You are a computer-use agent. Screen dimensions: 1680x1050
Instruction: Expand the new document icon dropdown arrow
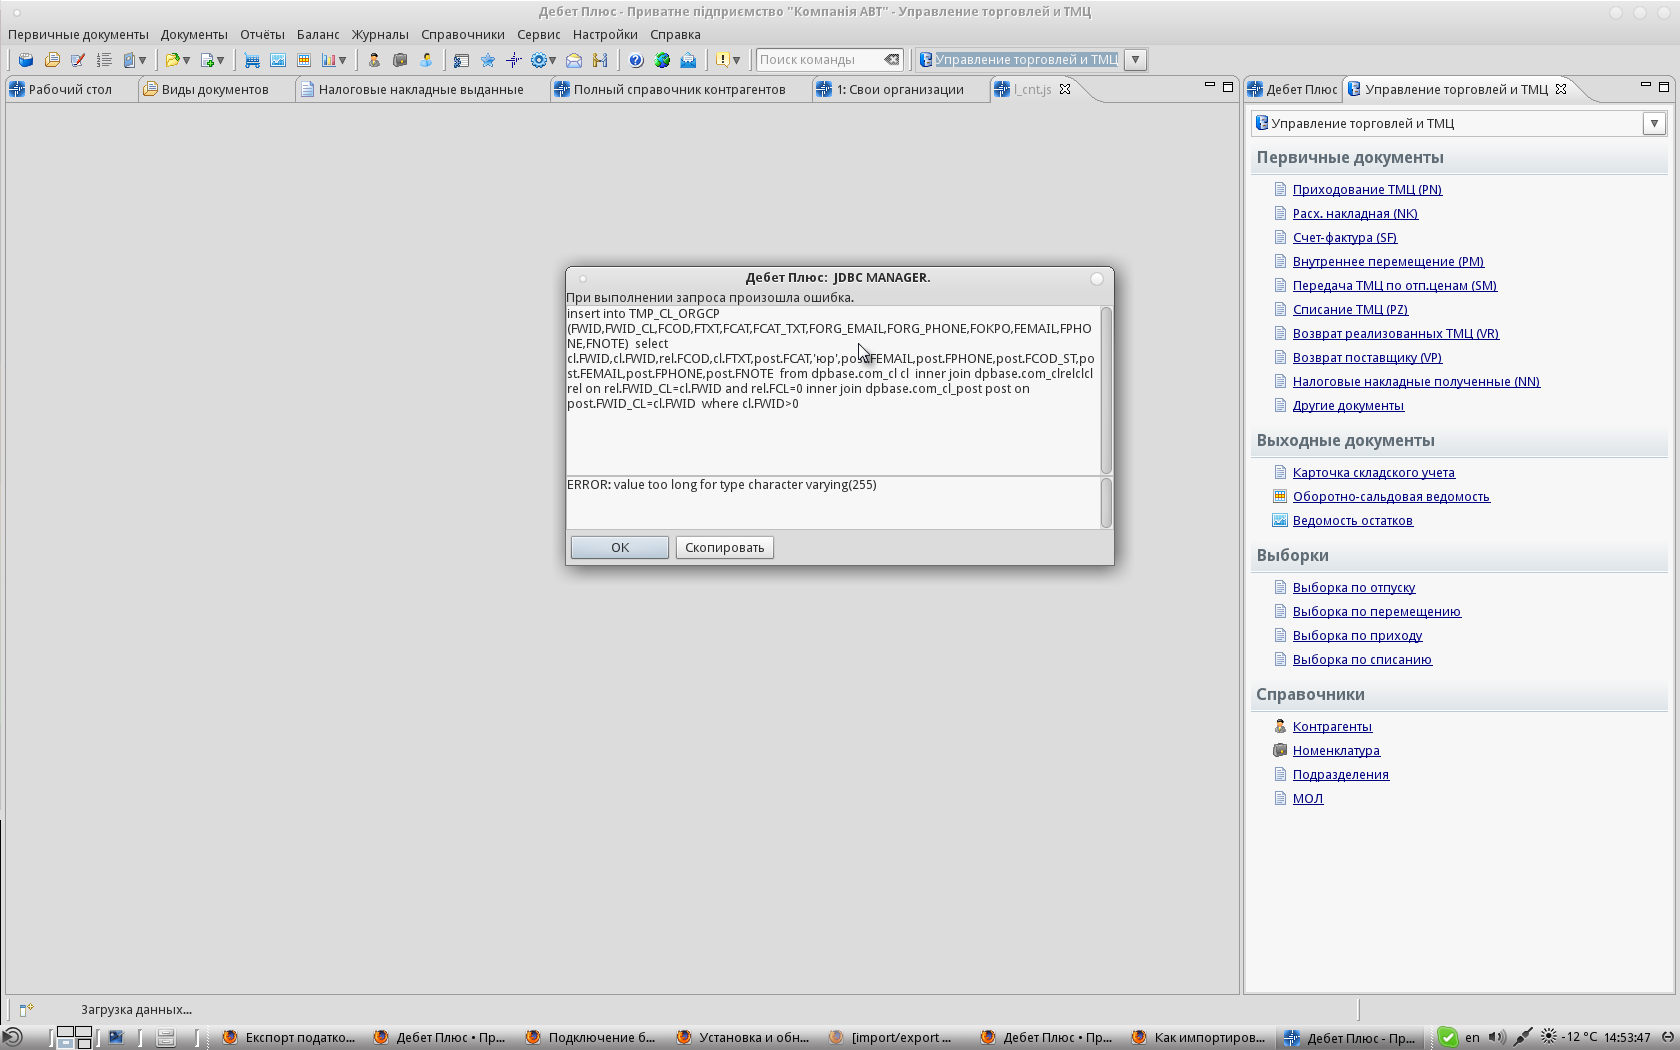[220, 60]
